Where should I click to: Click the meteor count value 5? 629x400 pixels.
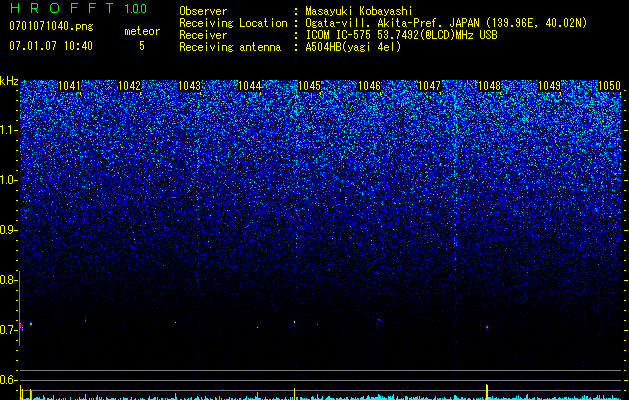[x=142, y=46]
